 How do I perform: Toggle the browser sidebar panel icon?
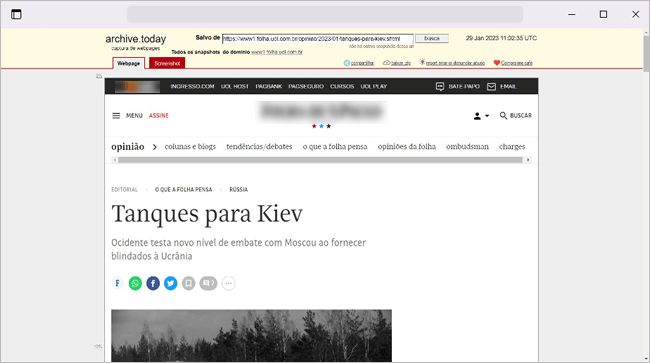(x=16, y=15)
